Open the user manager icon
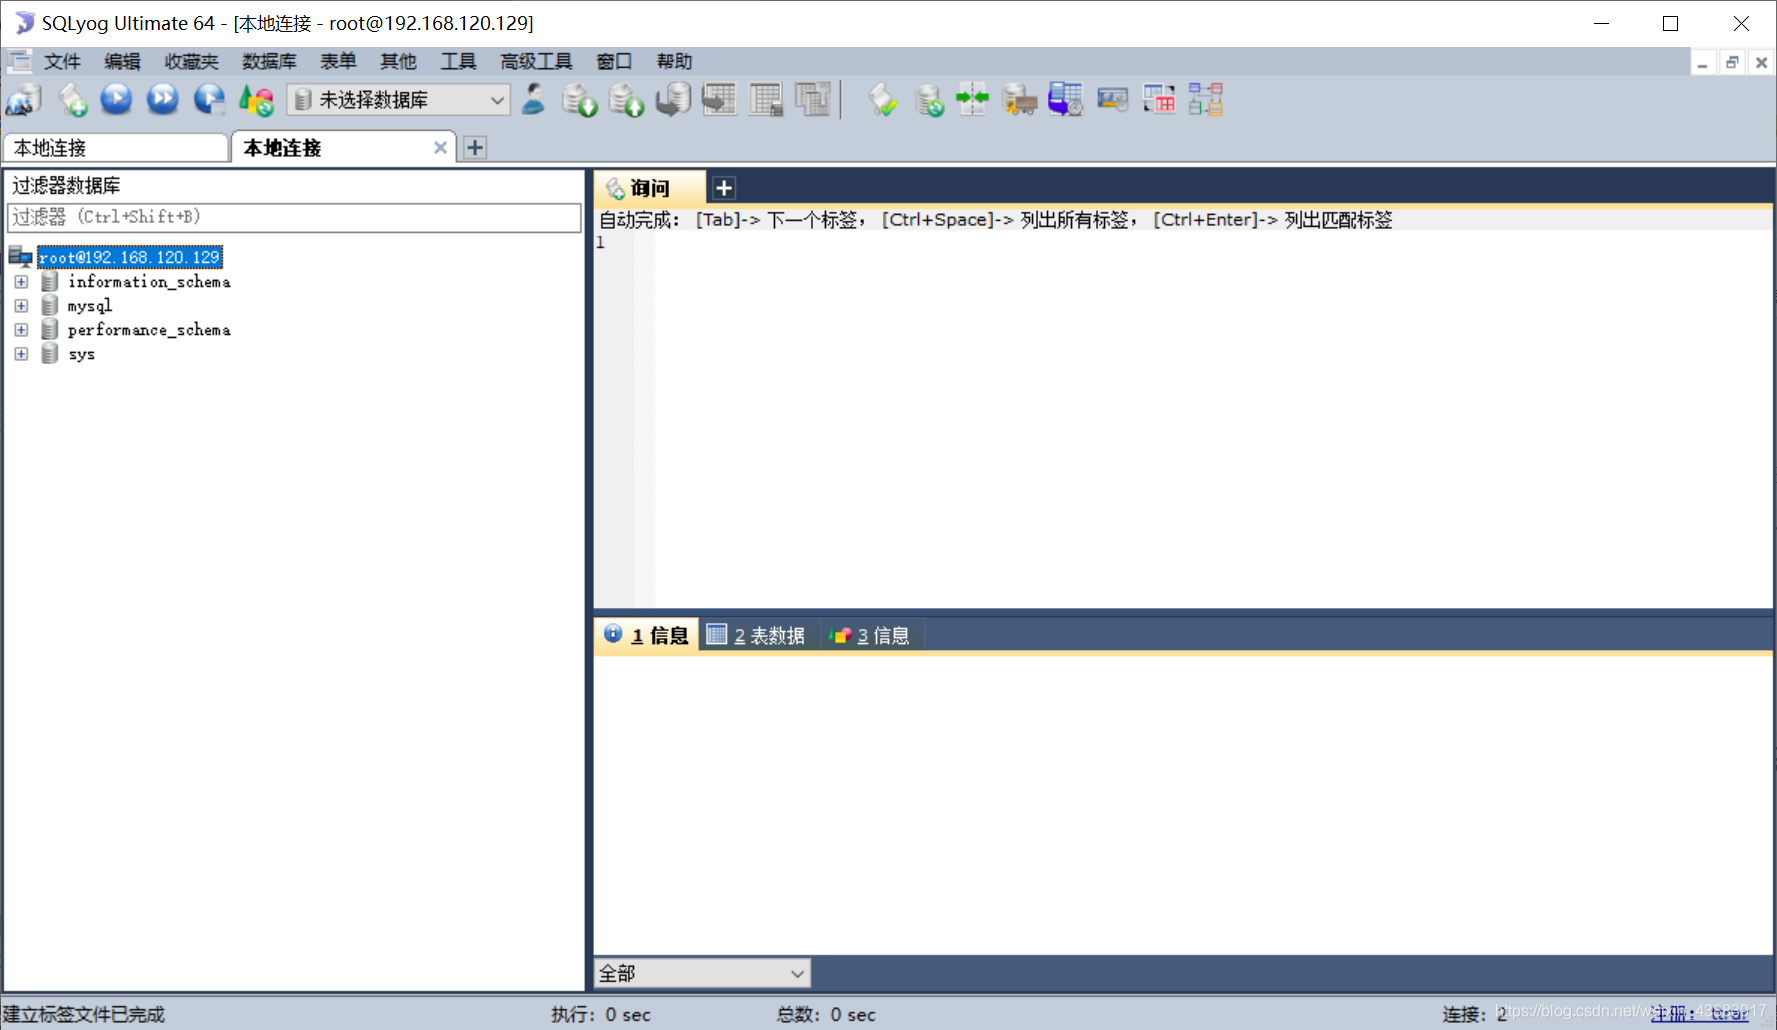Screen dimensions: 1777x1030 click(534, 99)
